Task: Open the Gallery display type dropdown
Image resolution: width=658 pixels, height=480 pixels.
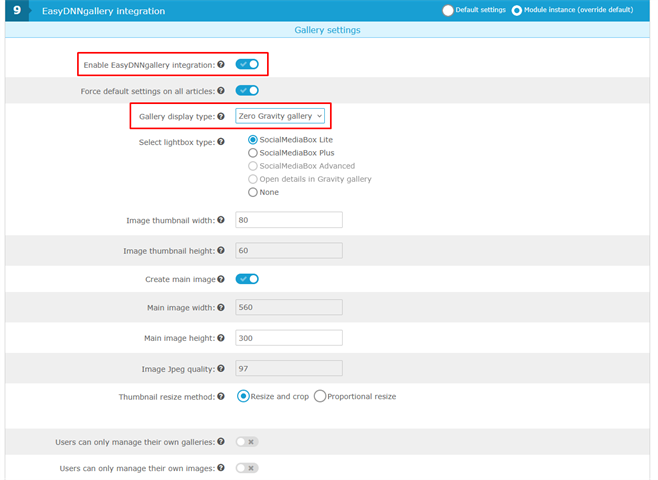Action: pos(280,116)
